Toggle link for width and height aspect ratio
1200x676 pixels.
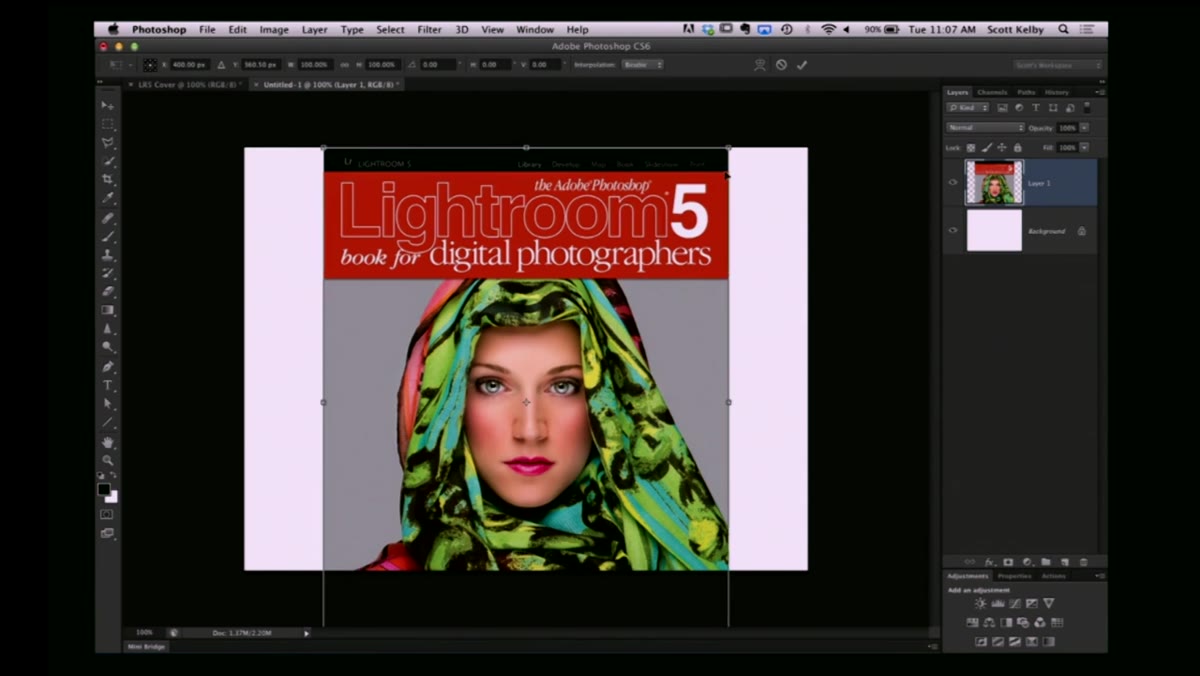(344, 65)
